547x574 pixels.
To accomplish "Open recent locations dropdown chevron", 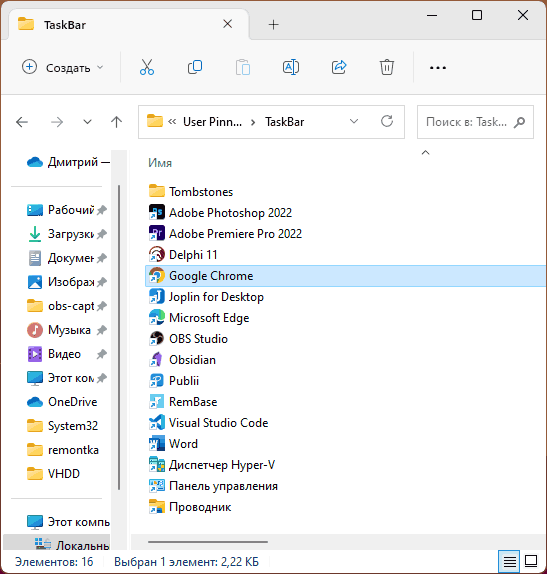I will point(87,122).
